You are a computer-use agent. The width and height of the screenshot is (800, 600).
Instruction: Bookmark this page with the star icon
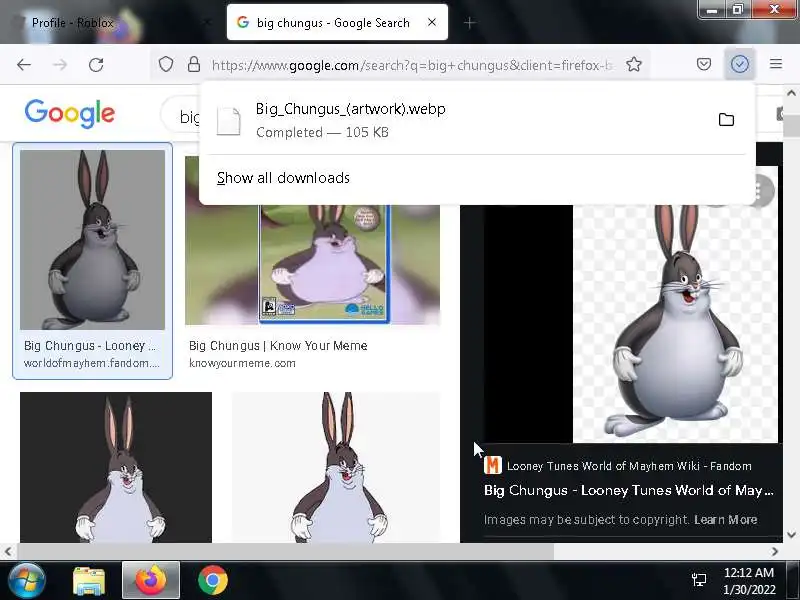point(634,64)
